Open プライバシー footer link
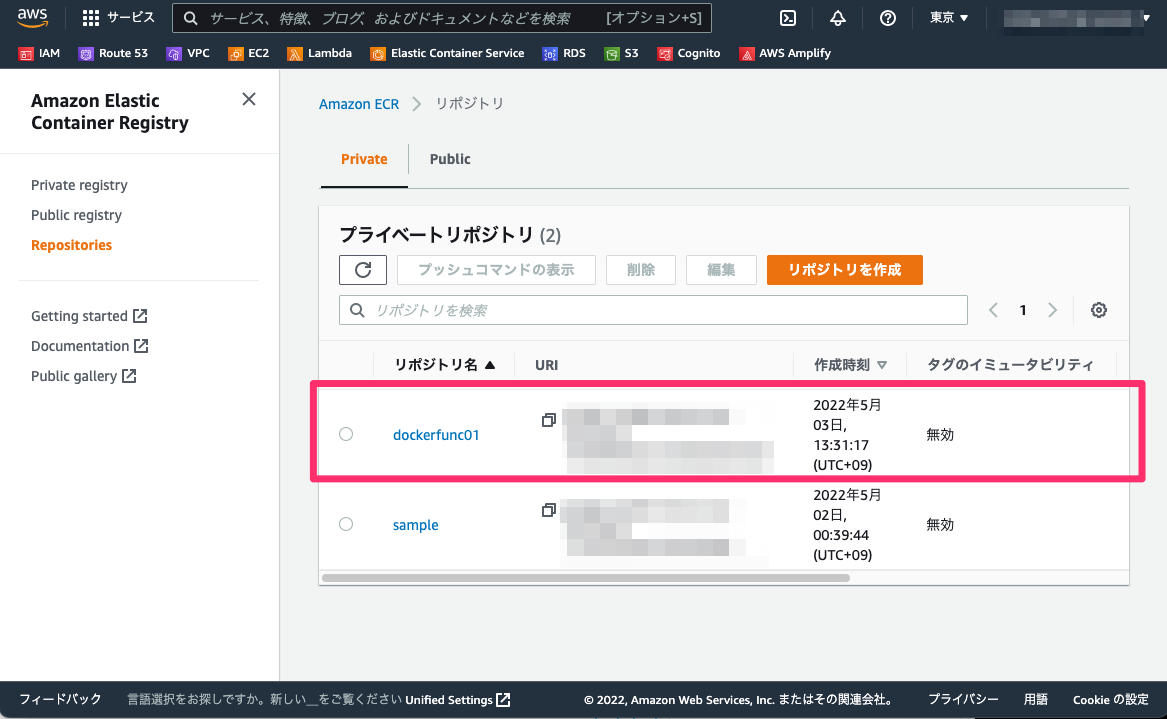The height and width of the screenshot is (719, 1167). pos(962,700)
